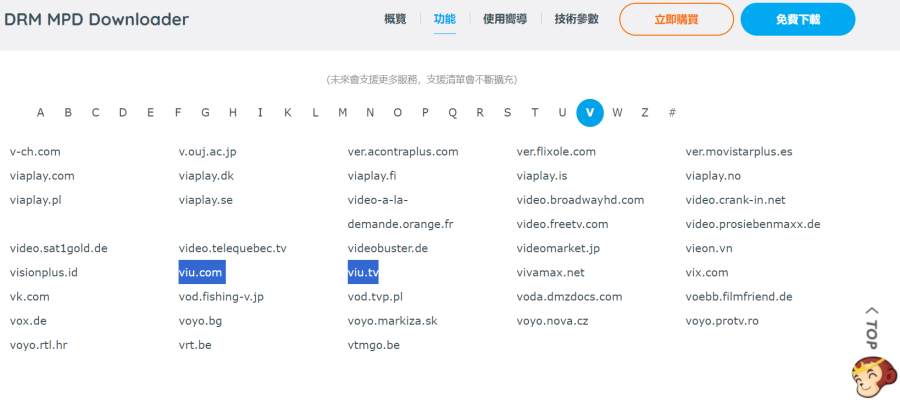900x400 pixels.
Task: Show sites under letter Q
Action: (453, 112)
